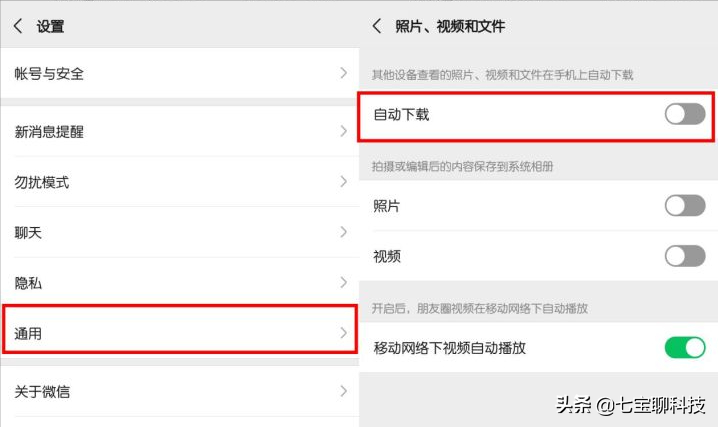The height and width of the screenshot is (427, 718).
Task: Enable the 视频 save switch
Action: (x=685, y=256)
